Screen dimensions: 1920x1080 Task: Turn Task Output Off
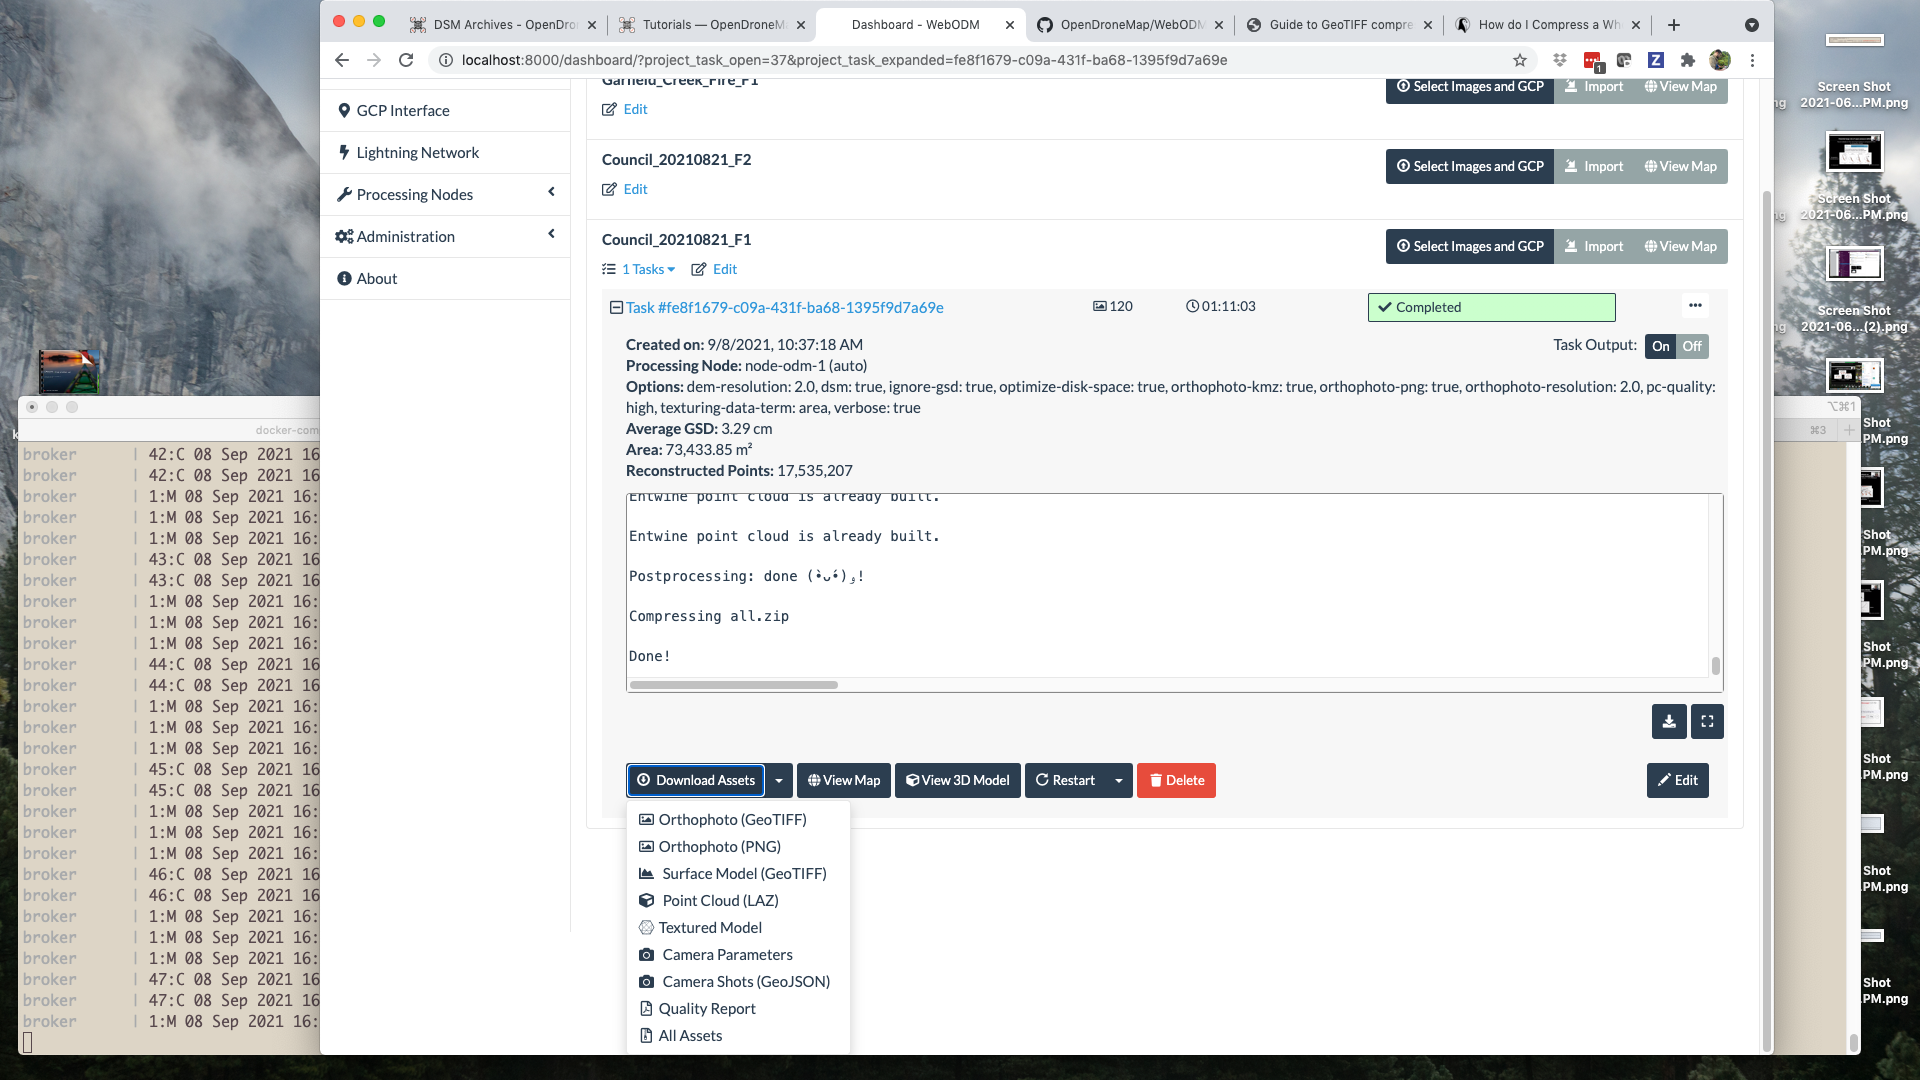coord(1692,346)
